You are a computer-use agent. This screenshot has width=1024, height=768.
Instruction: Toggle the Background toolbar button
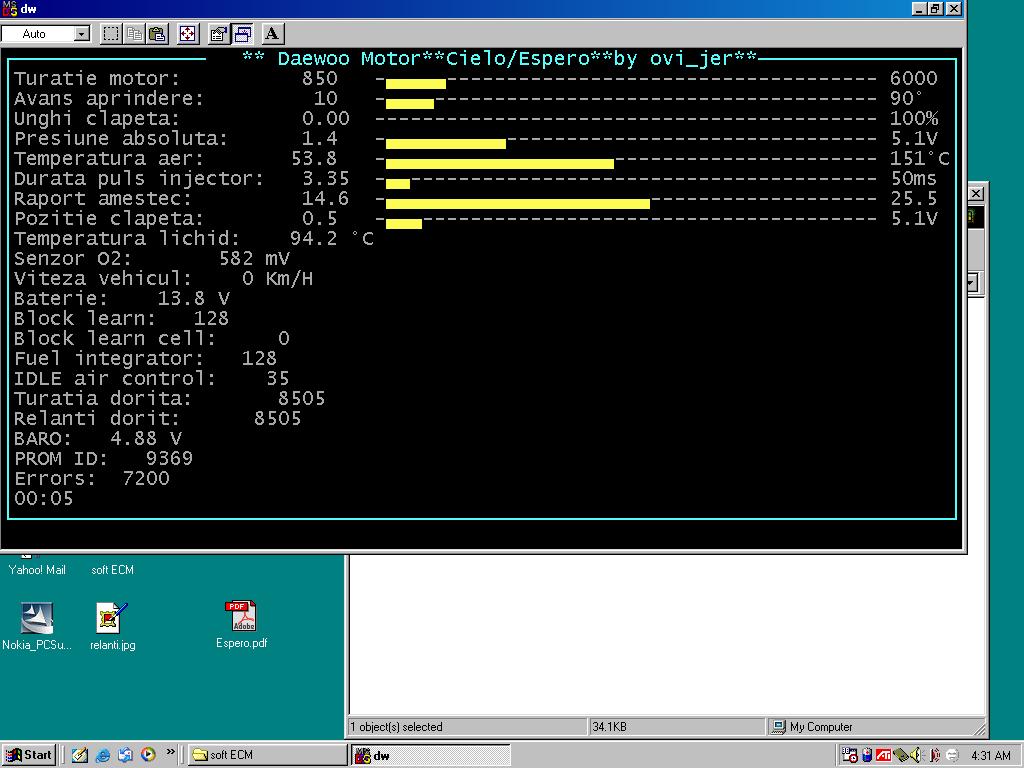[x=242, y=34]
